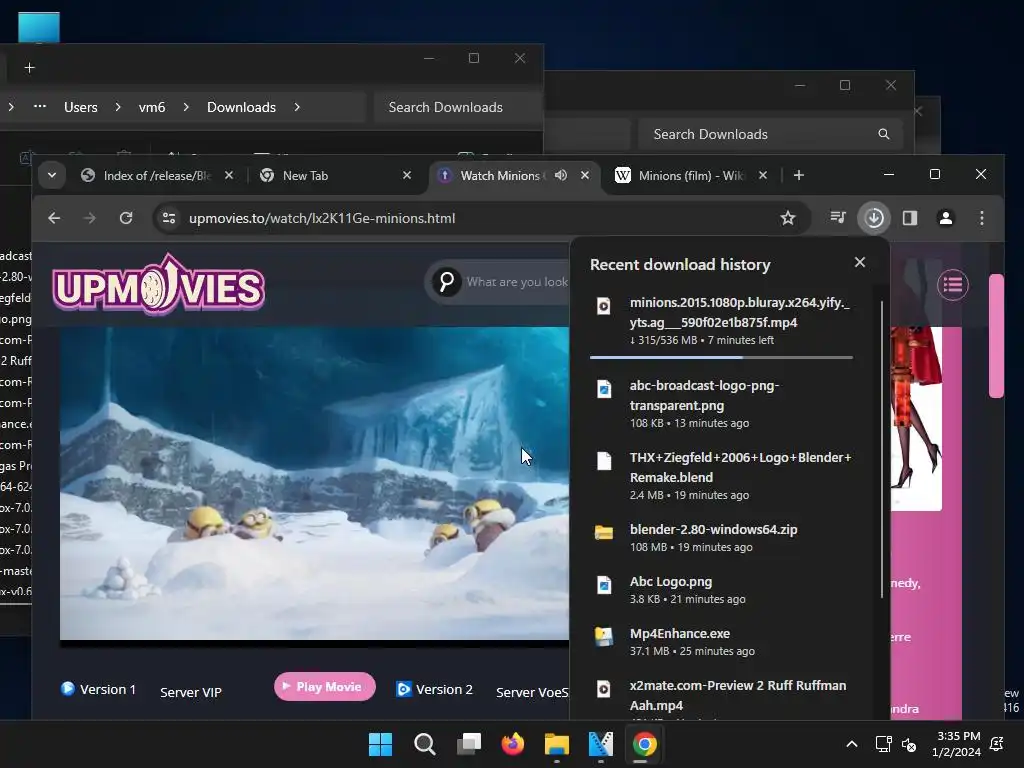
Task: Click the Mp4Enhance.exe file icon
Action: (x=604, y=636)
